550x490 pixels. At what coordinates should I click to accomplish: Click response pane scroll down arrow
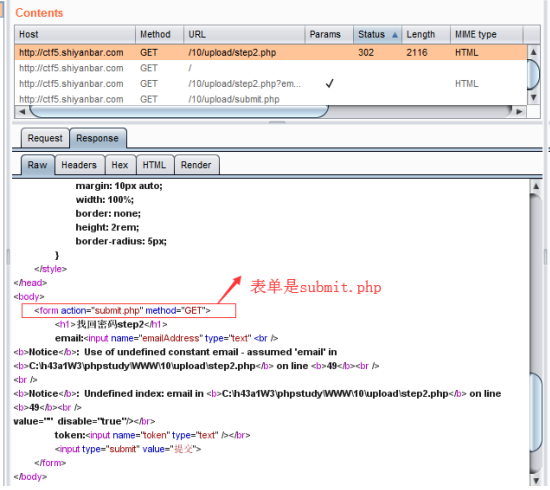coord(536,480)
